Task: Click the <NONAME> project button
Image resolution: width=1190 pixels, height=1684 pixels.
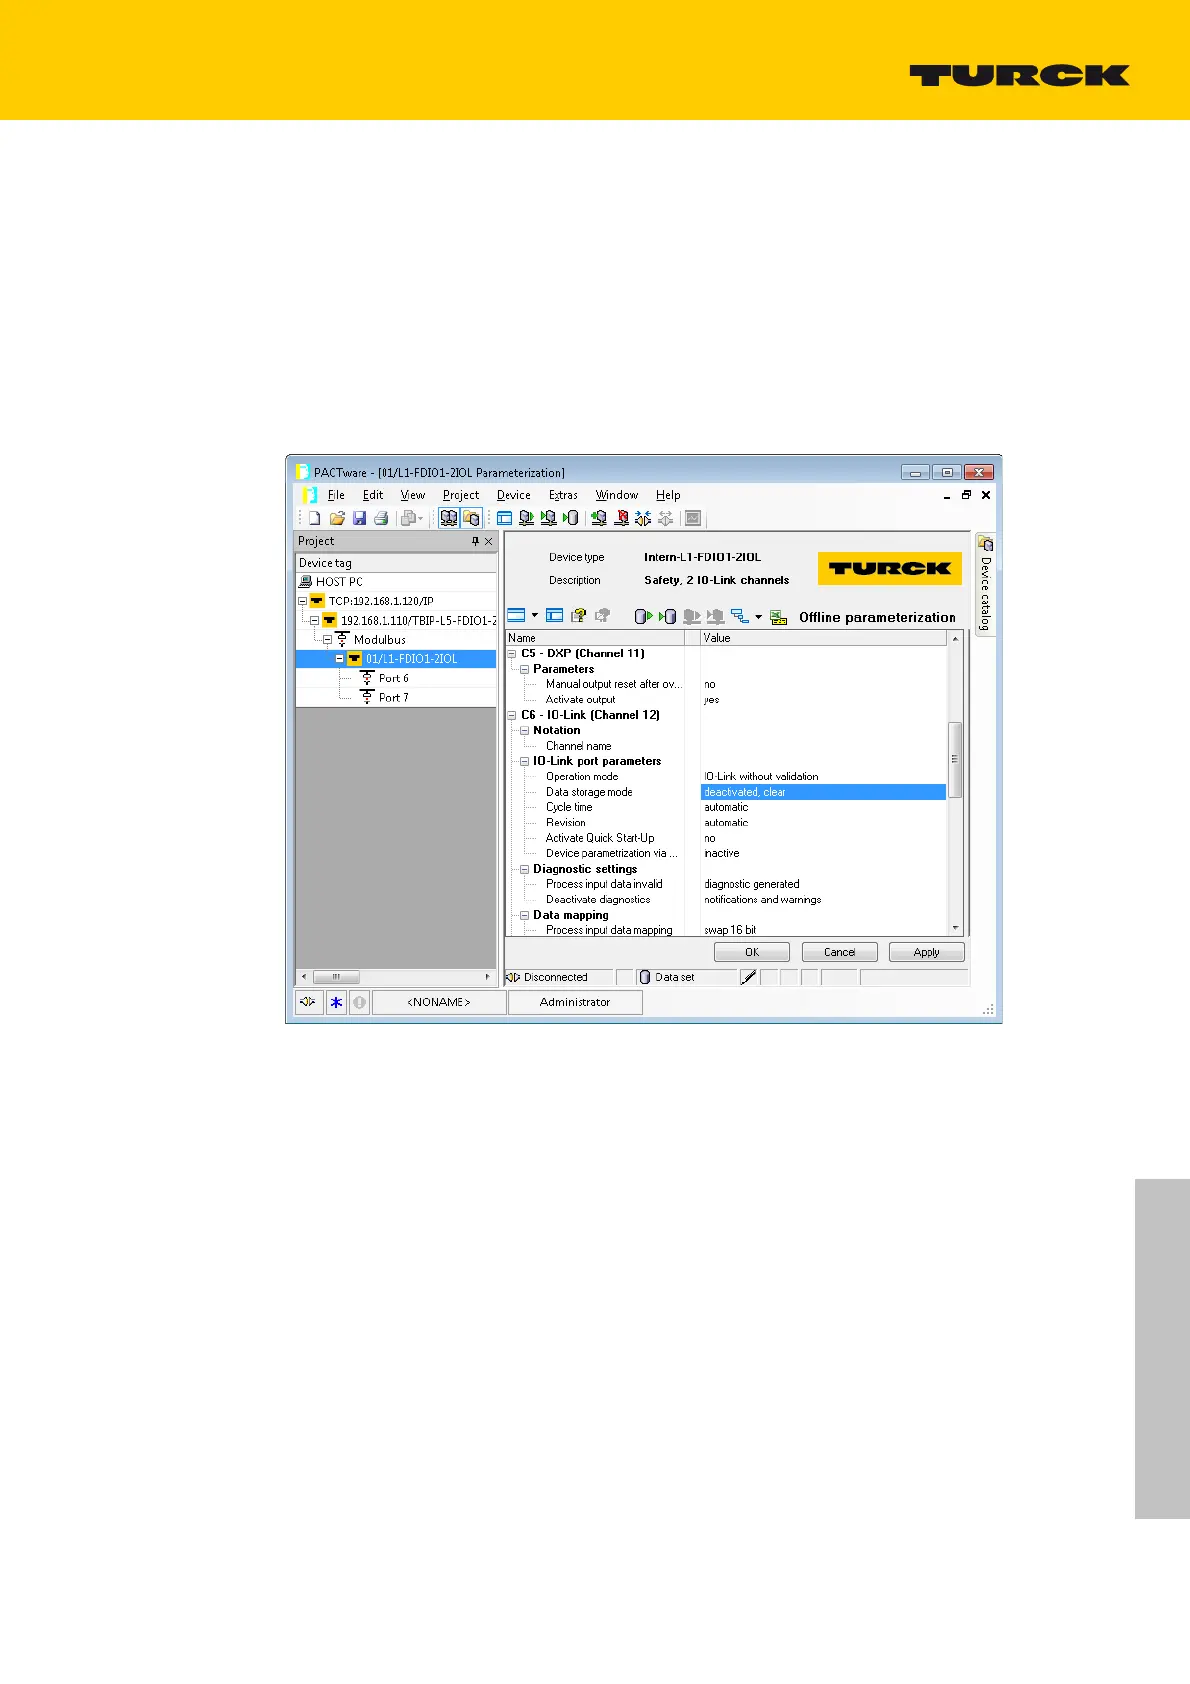Action: 439,1002
